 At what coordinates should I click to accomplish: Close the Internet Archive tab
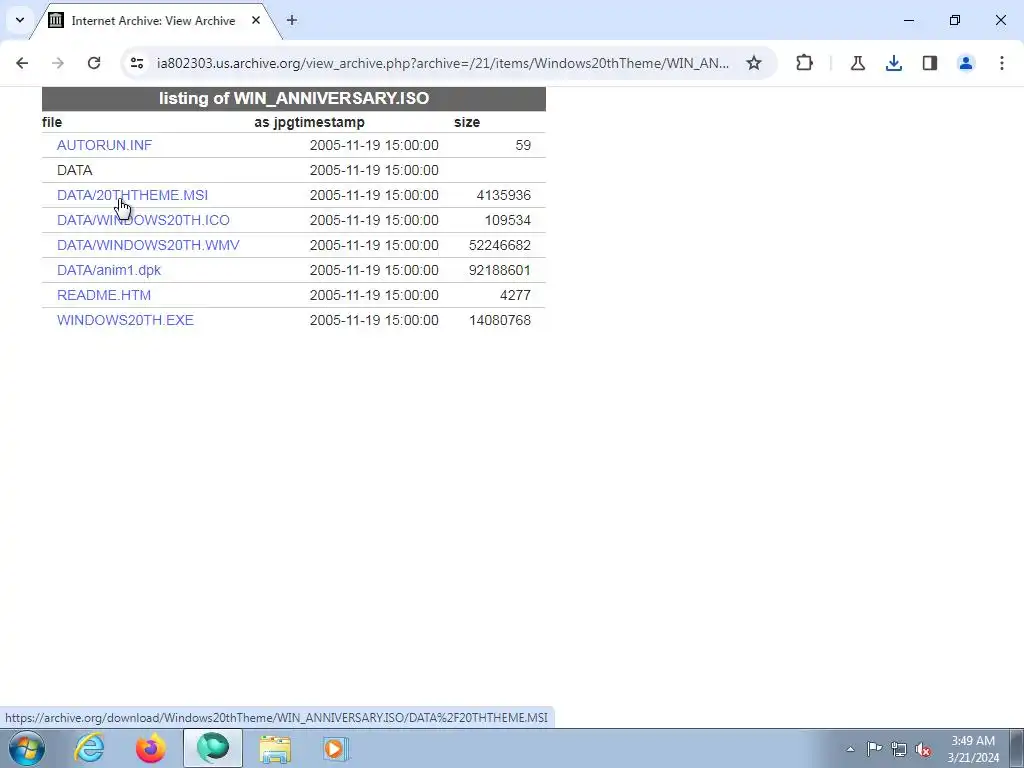[x=256, y=20]
